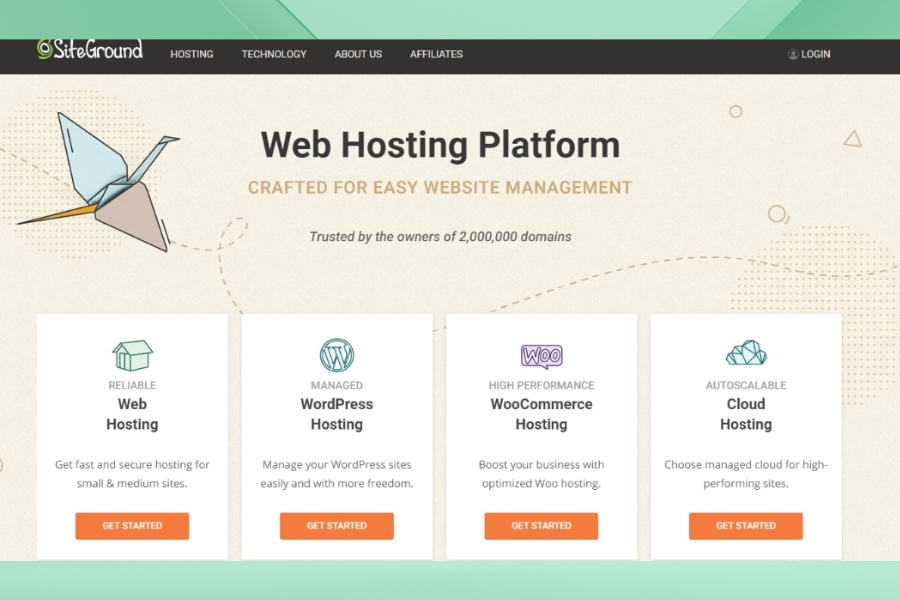Go to the Affiliates page
Image resolution: width=900 pixels, height=600 pixels.
click(436, 54)
